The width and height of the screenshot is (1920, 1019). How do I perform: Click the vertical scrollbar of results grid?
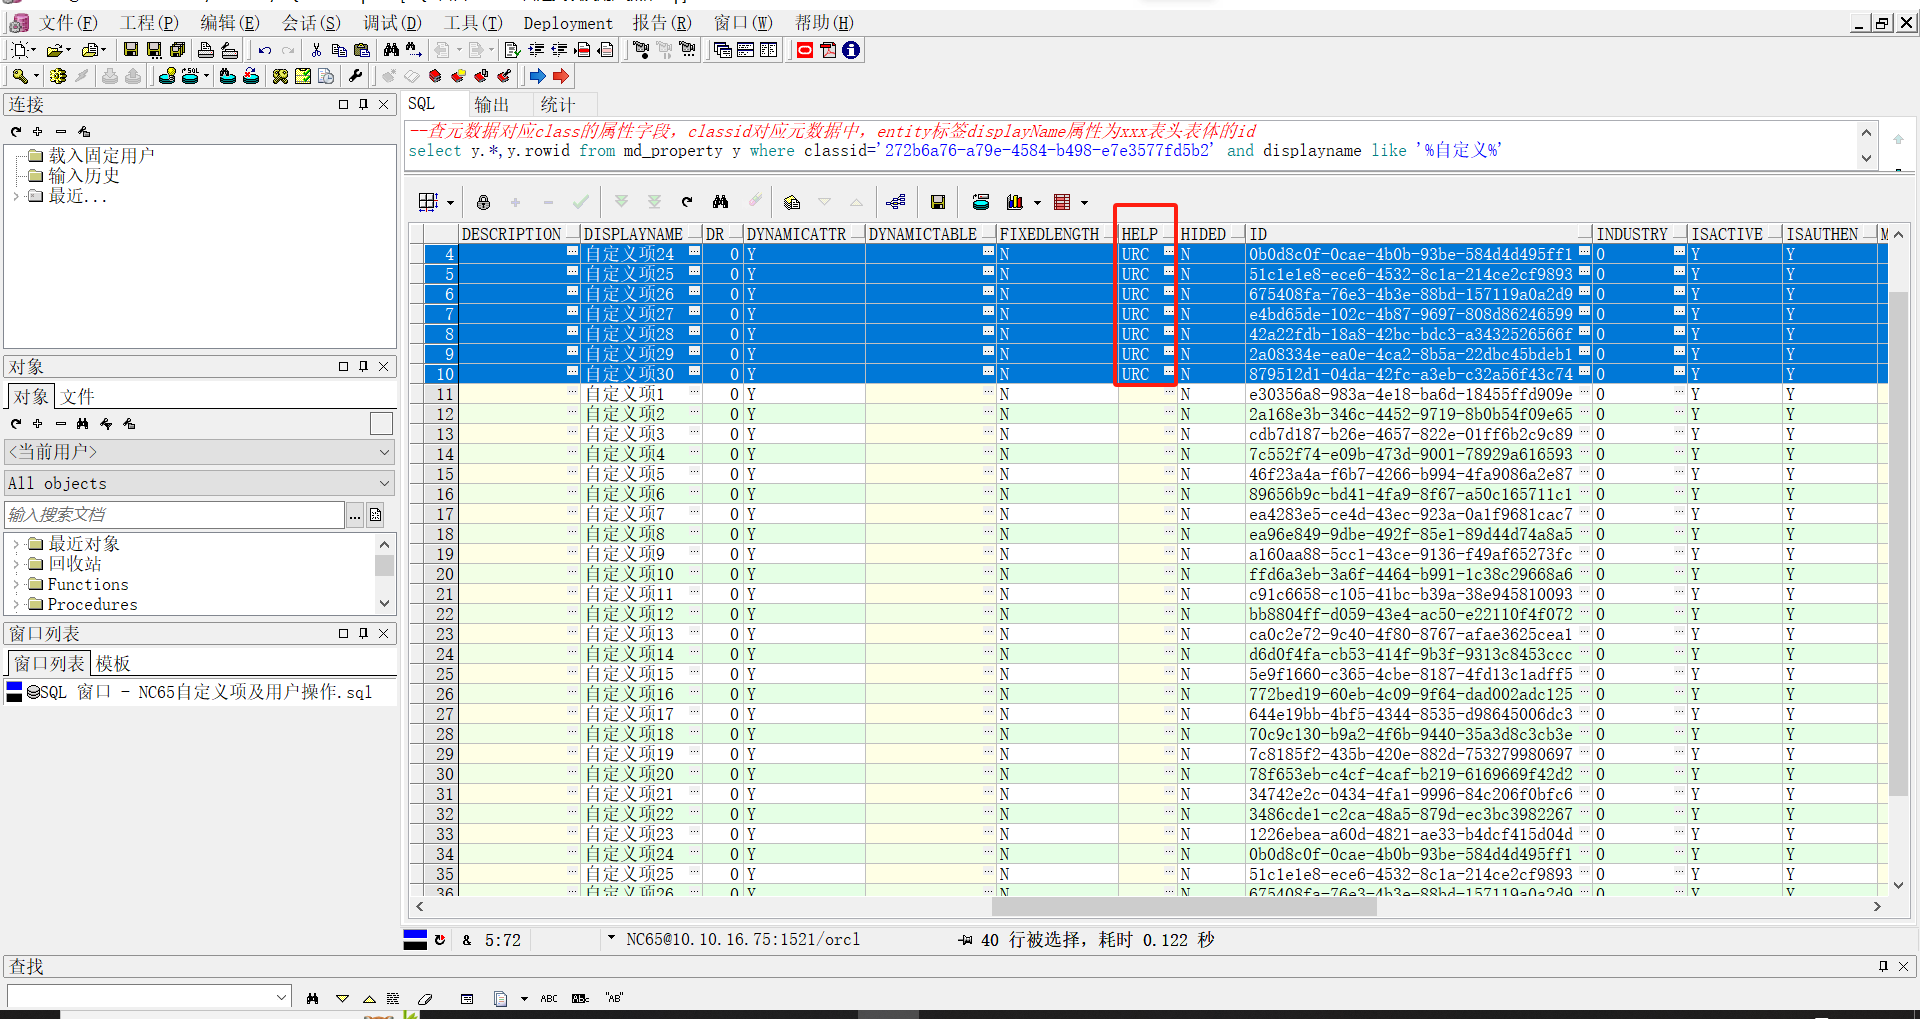(1898, 545)
